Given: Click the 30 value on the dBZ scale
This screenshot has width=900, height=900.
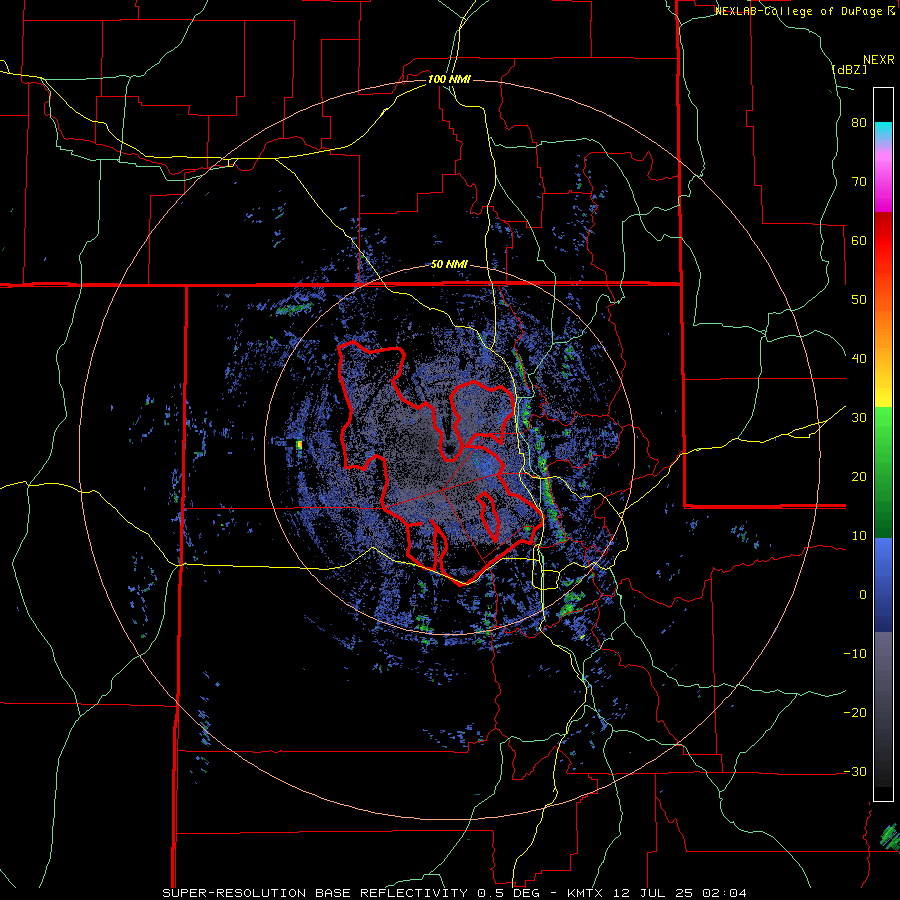Looking at the screenshot, I should [x=859, y=418].
